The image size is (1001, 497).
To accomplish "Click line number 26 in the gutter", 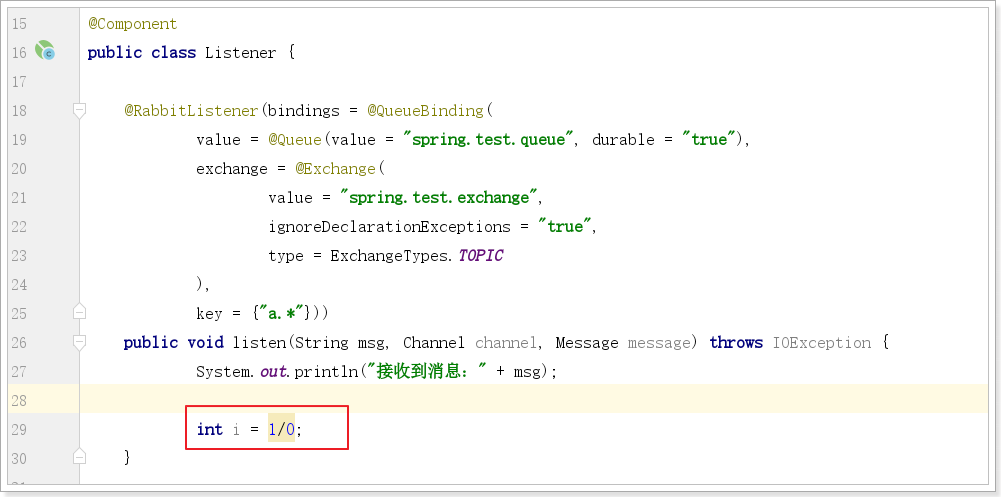I will tap(19, 343).
